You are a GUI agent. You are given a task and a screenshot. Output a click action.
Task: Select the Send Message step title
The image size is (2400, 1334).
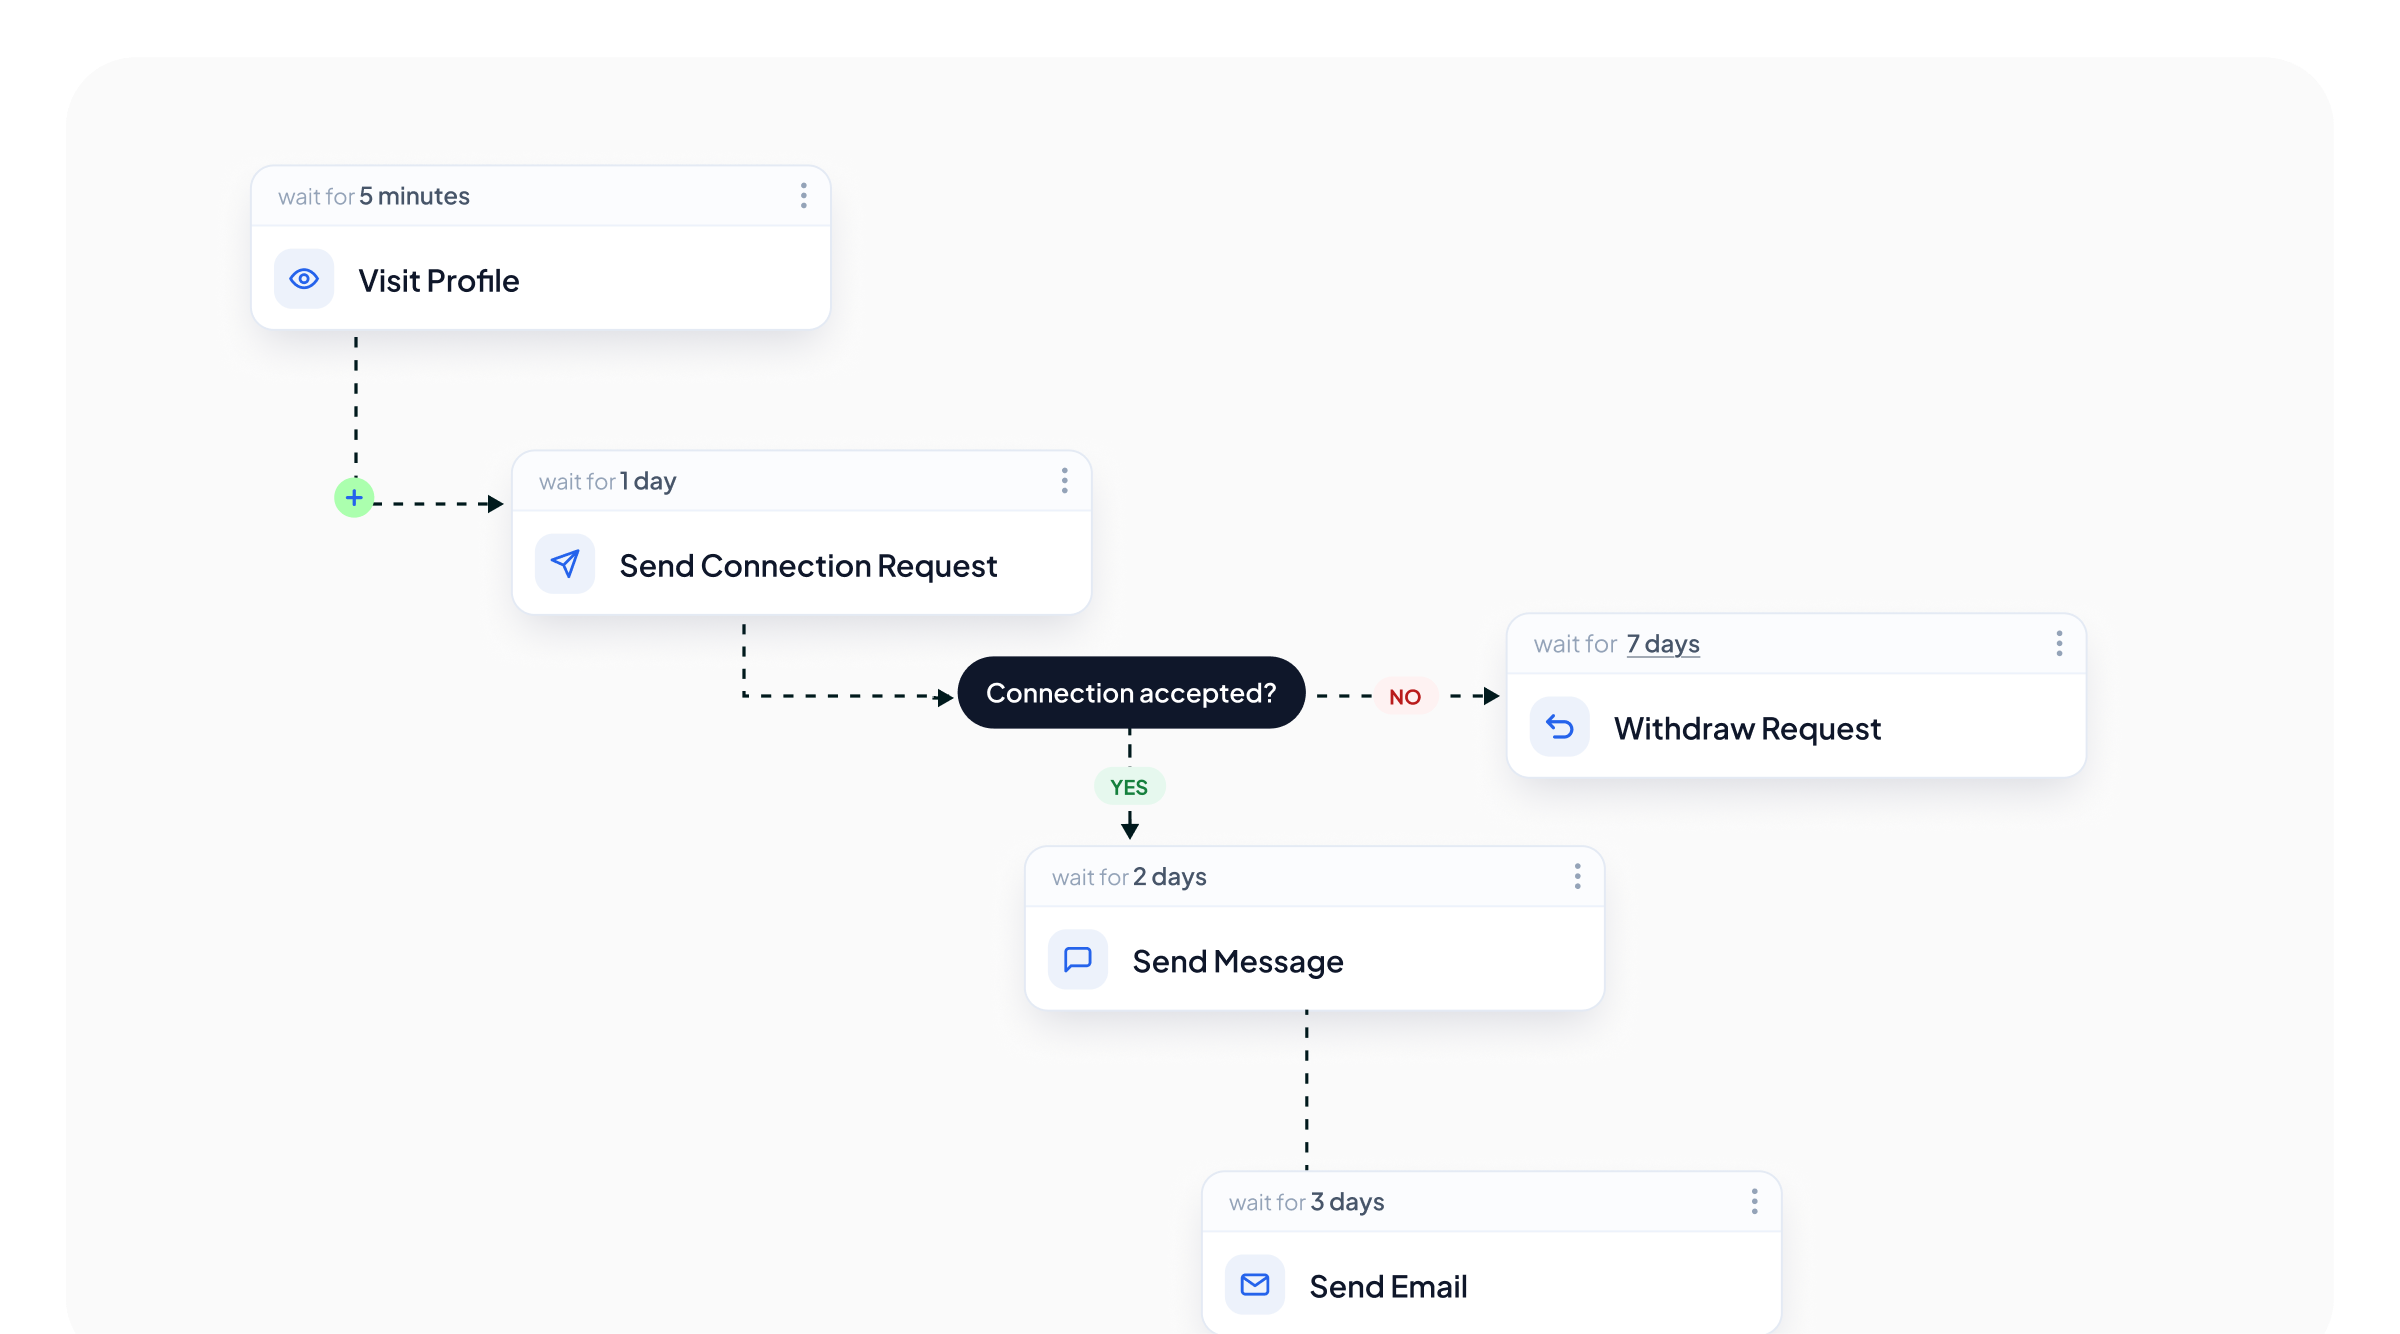[1238, 962]
